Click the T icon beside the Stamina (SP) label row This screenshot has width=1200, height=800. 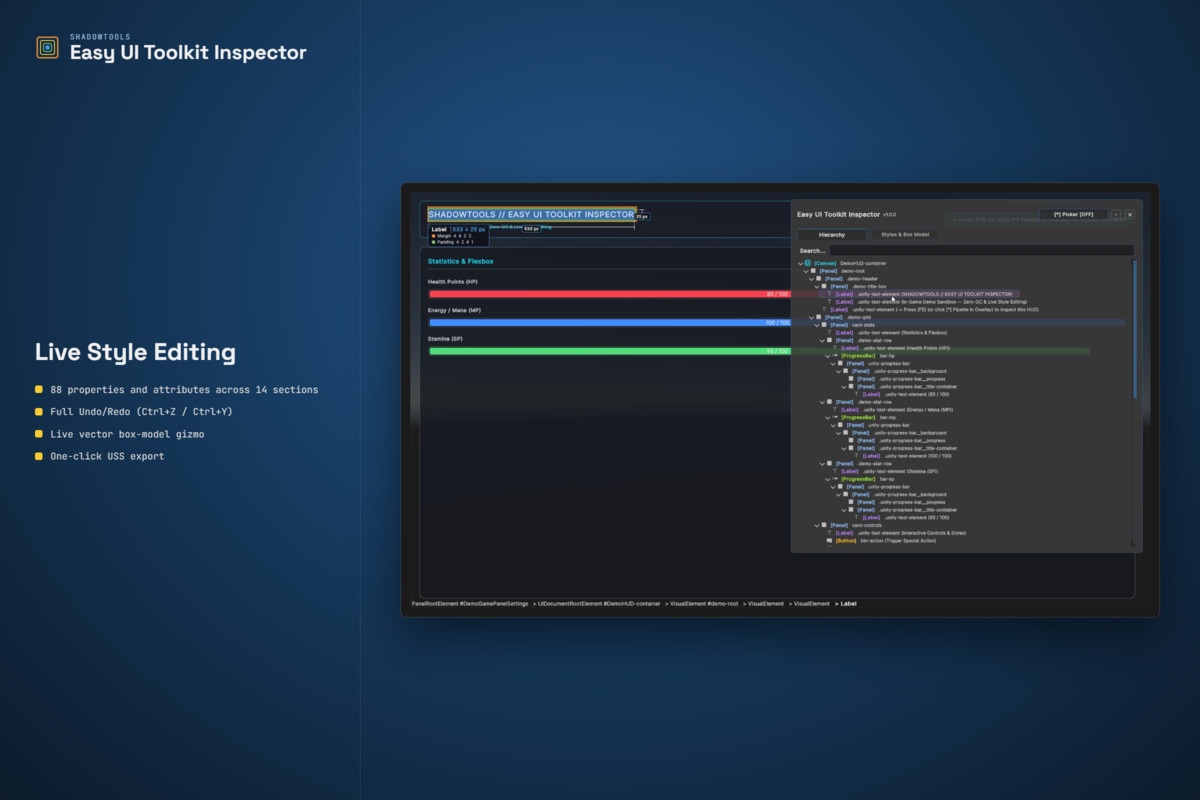(835, 471)
